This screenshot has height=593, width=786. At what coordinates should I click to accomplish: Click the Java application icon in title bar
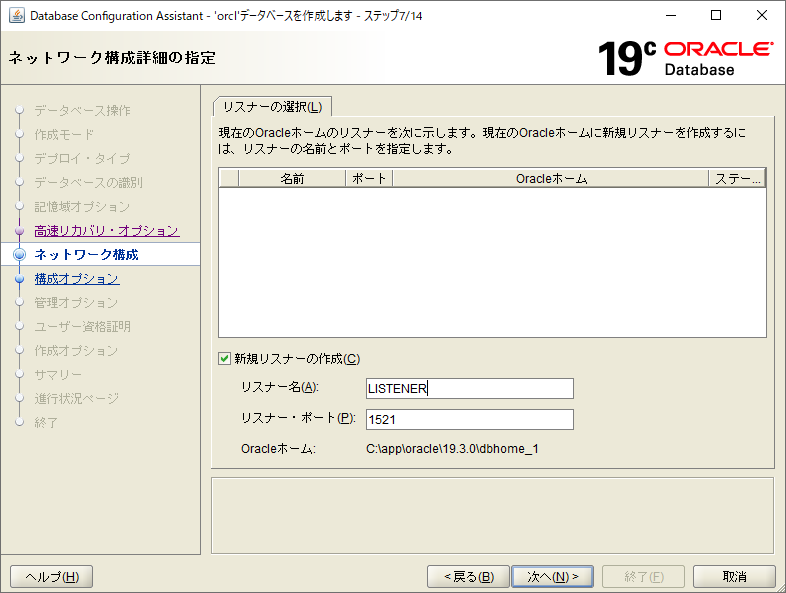point(17,16)
